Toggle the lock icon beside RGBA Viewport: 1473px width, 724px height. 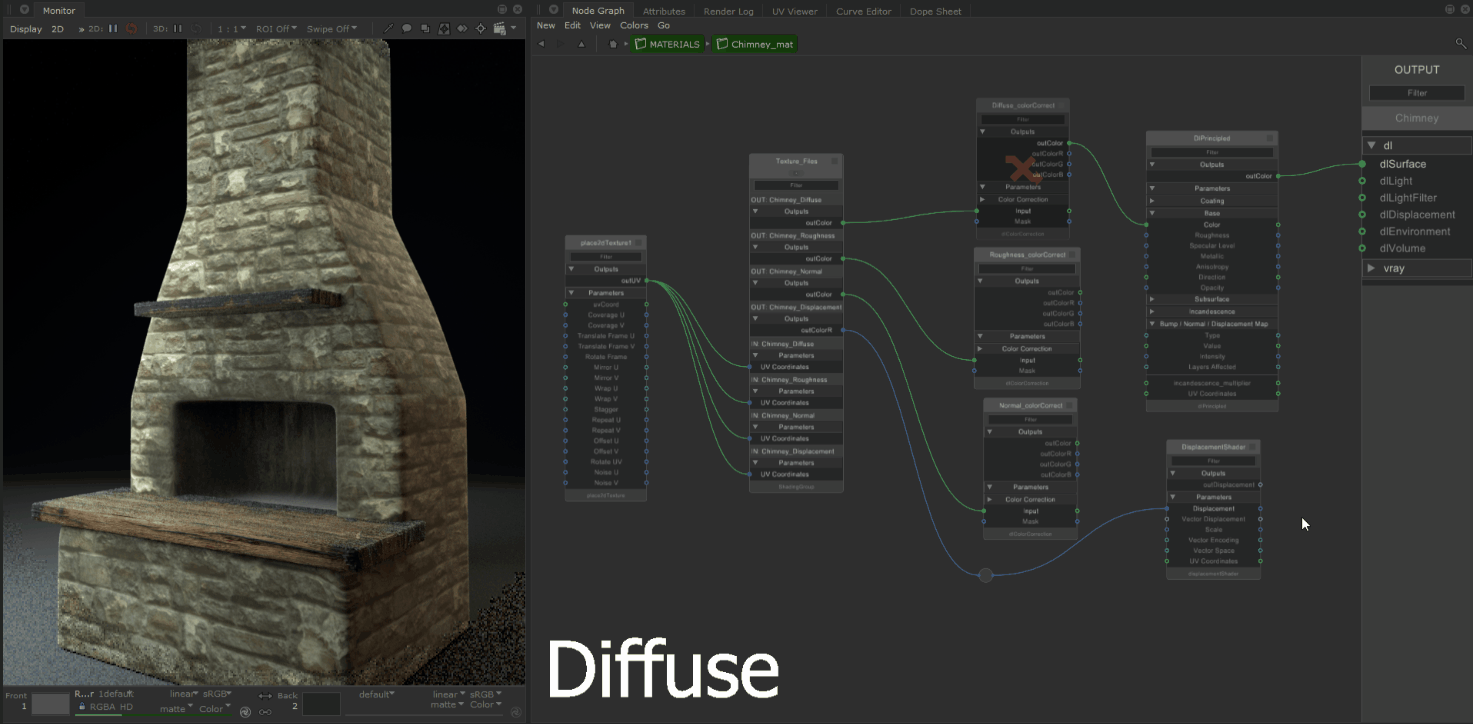[x=82, y=708]
